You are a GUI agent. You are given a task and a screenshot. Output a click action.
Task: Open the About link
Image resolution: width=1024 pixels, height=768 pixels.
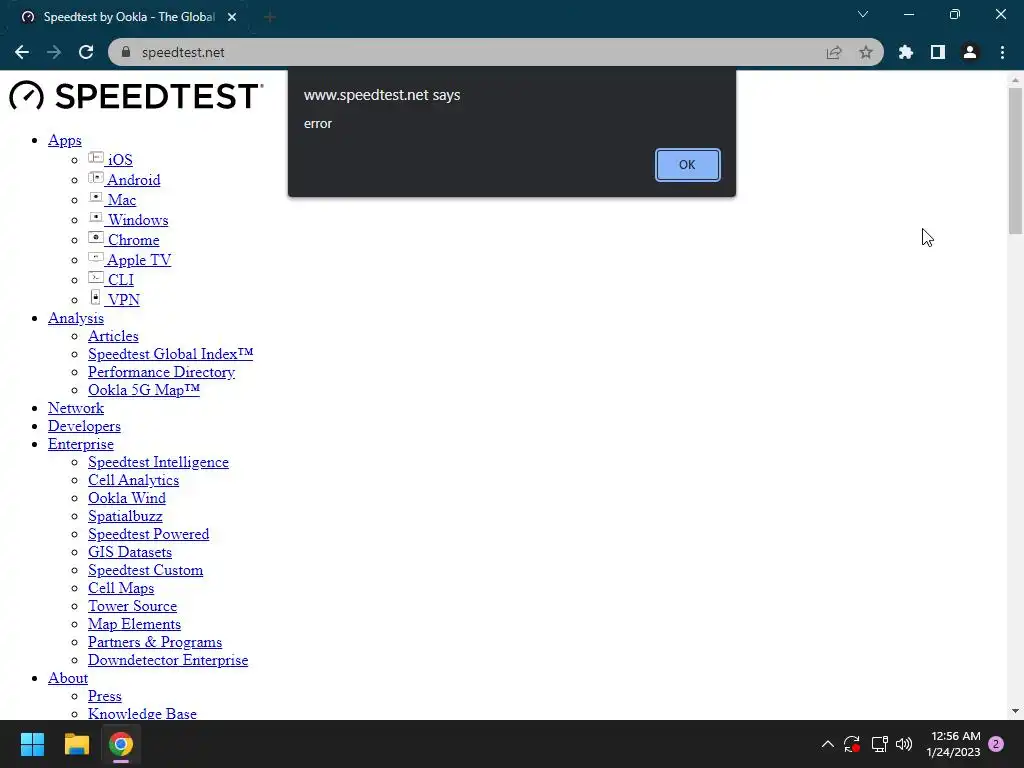click(x=67, y=679)
